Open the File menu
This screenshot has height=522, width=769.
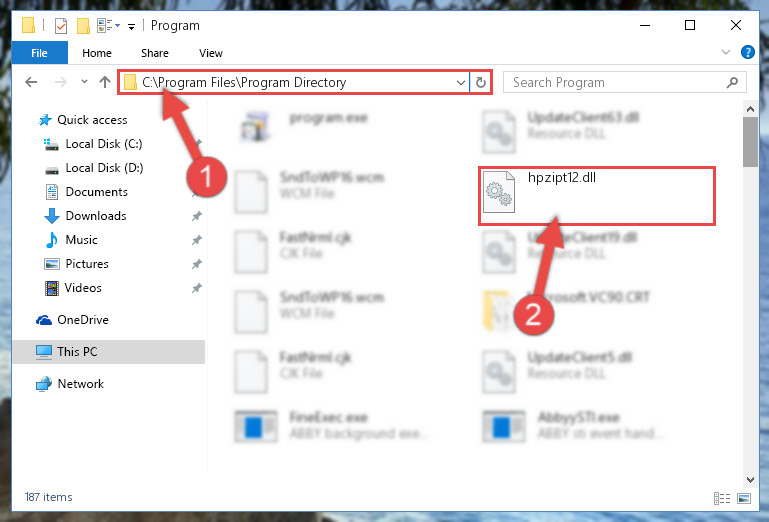tap(39, 53)
